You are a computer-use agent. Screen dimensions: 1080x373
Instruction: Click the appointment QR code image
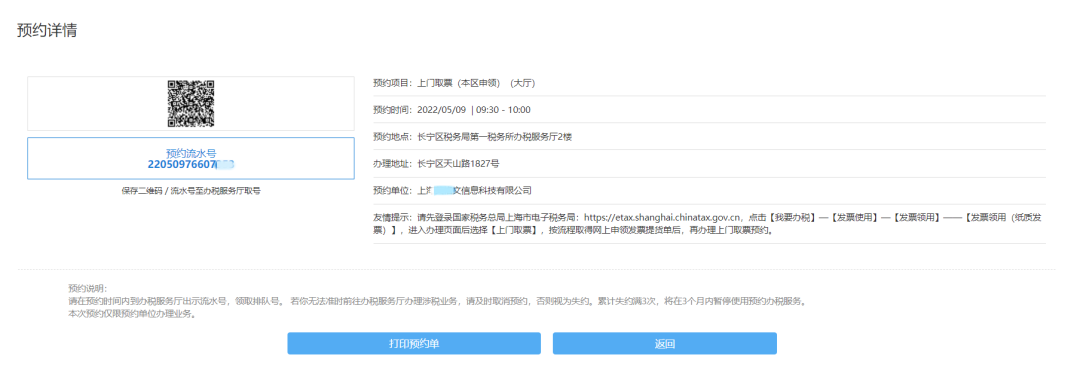click(191, 104)
